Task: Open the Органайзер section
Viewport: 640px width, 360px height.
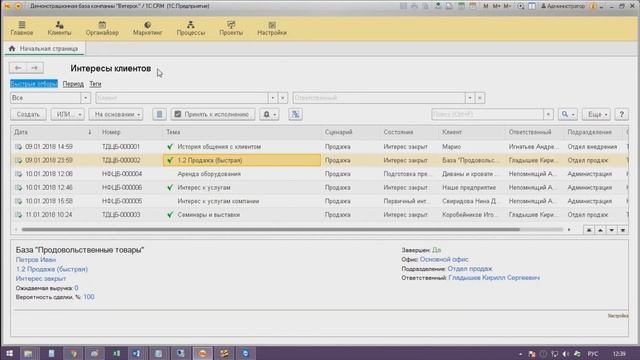Action: [102, 28]
